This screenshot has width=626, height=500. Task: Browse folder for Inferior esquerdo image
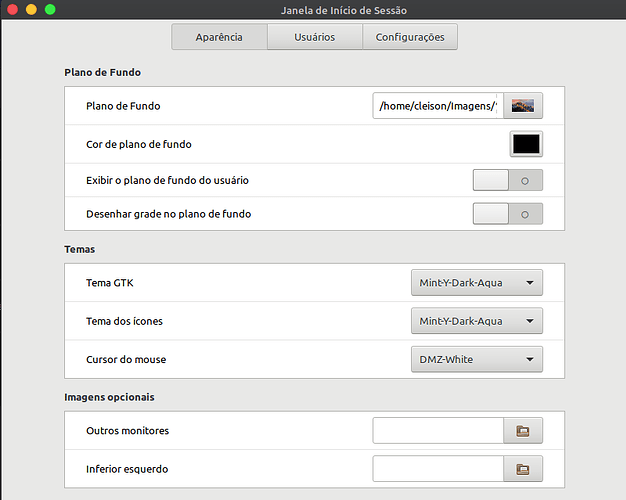coord(523,469)
